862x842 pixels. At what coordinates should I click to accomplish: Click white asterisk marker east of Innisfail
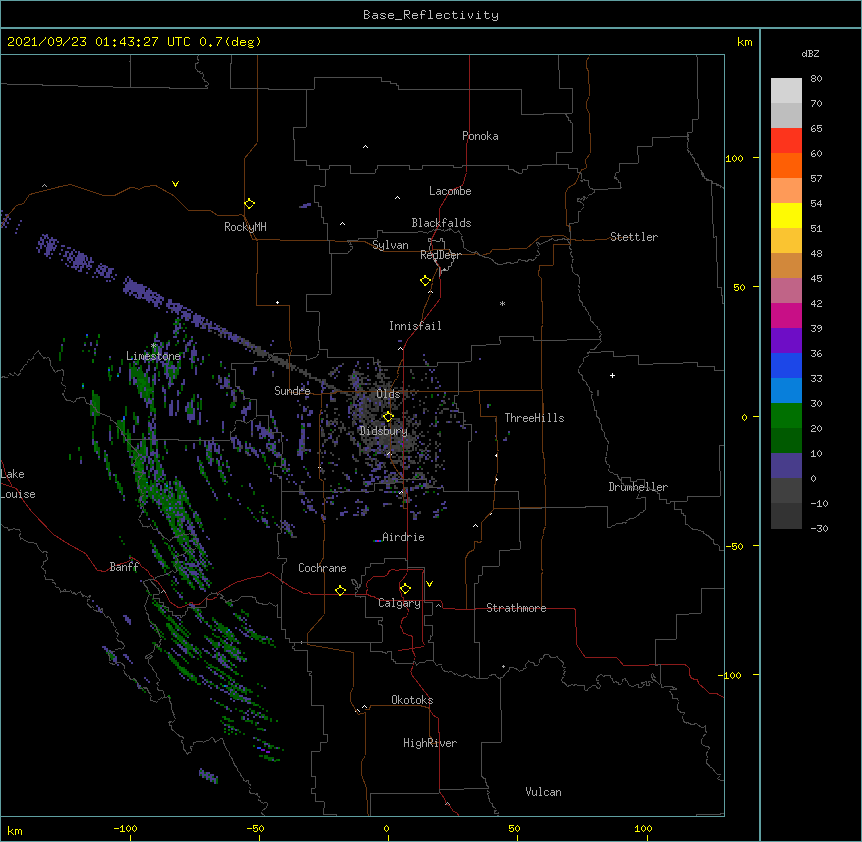pyautogui.click(x=502, y=303)
